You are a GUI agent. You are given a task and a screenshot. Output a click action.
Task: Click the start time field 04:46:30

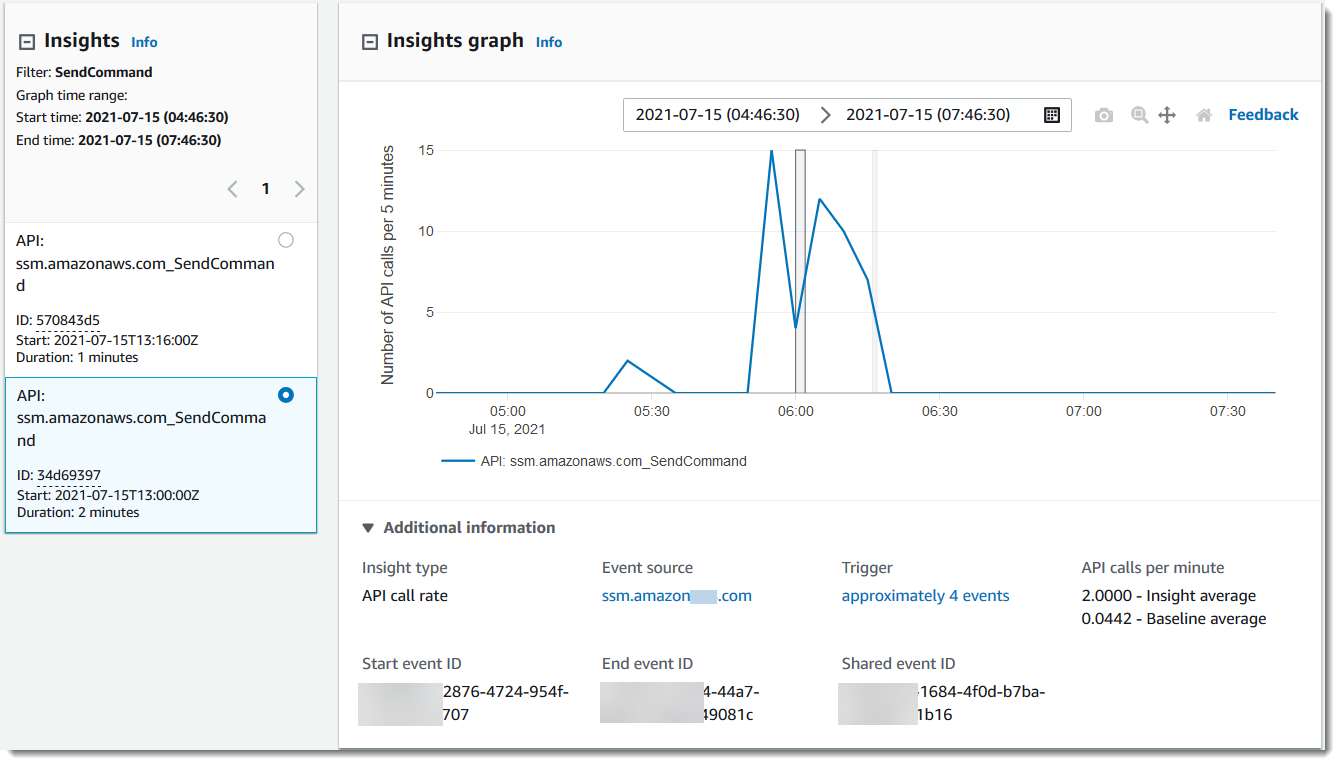[718, 115]
